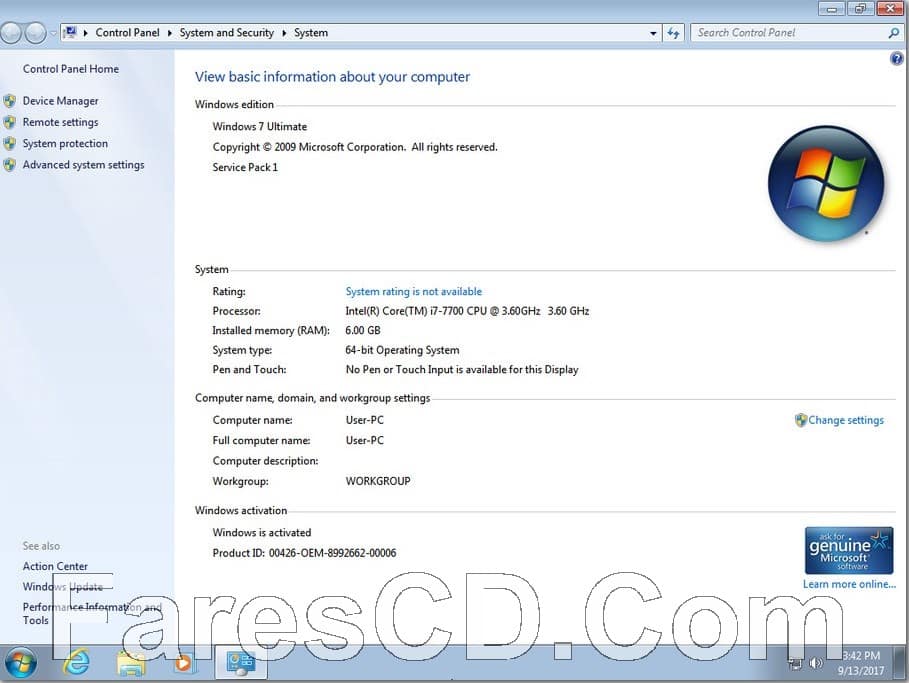Click the Device Manager shield icon
The width and height of the screenshot is (909, 683).
pyautogui.click(x=10, y=101)
